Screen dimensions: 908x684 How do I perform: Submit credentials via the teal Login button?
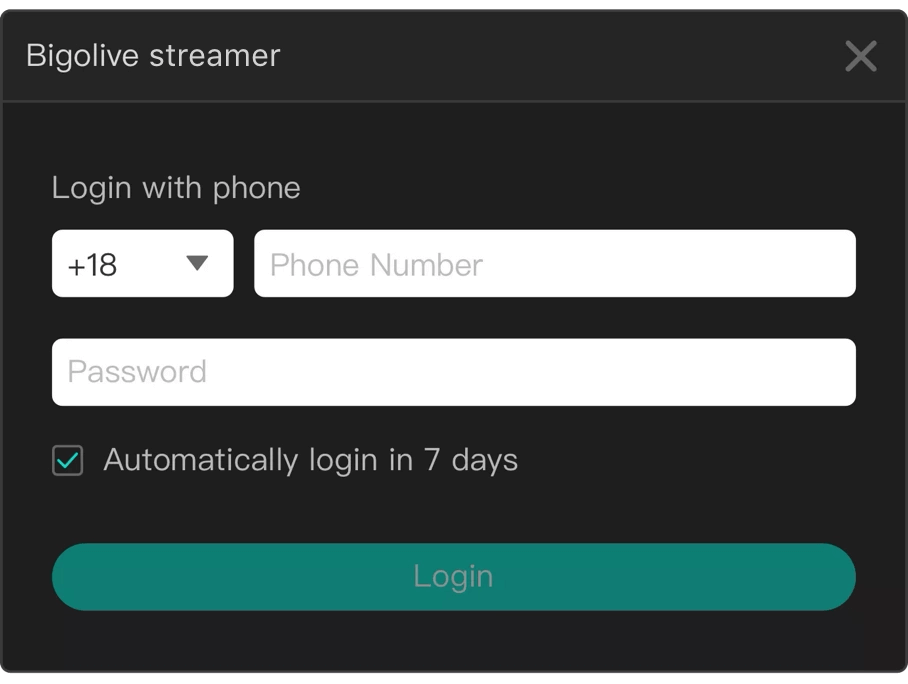coord(454,576)
